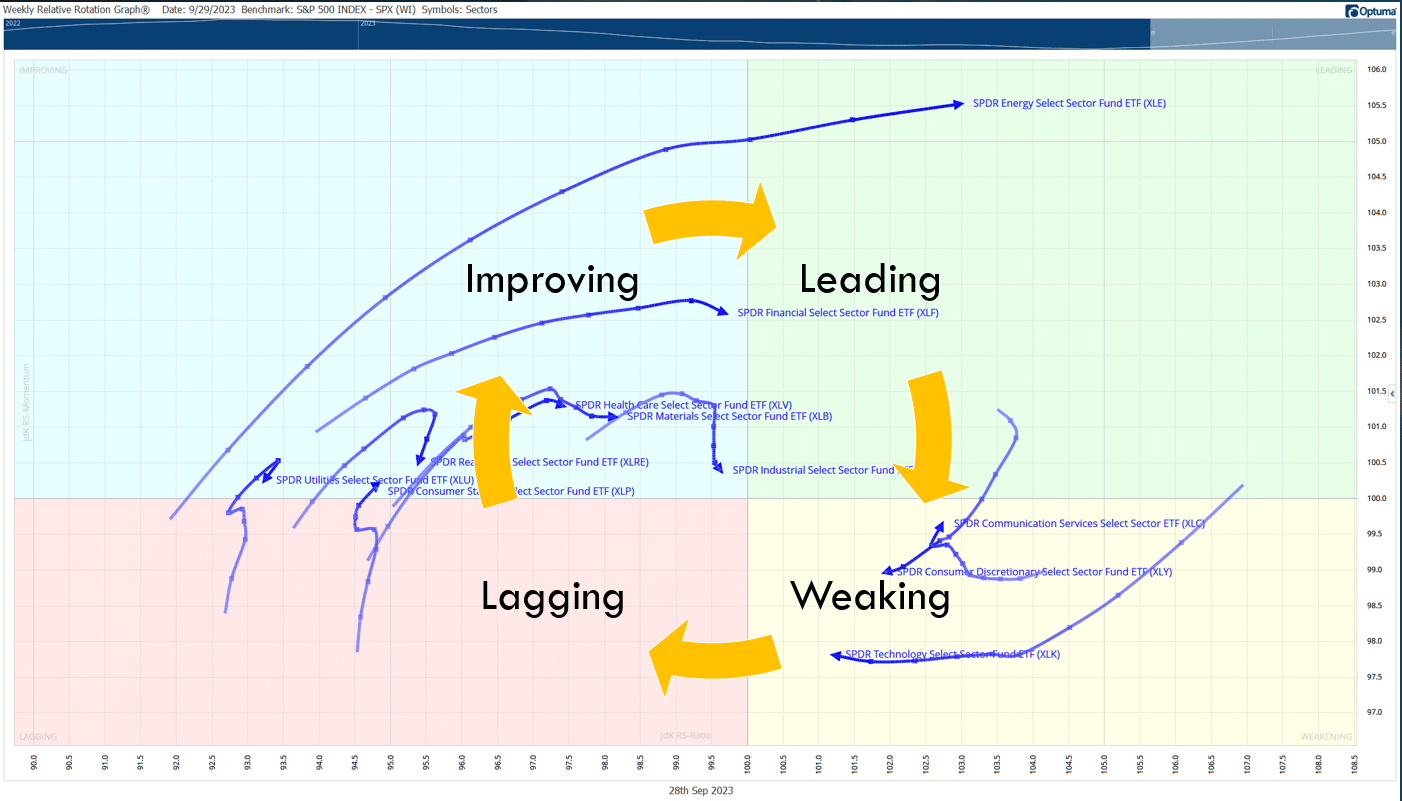Image resolution: width=1402 pixels, height=801 pixels.
Task: Select the SPDR Communication Services (XLC) label
Action: coord(1079,523)
